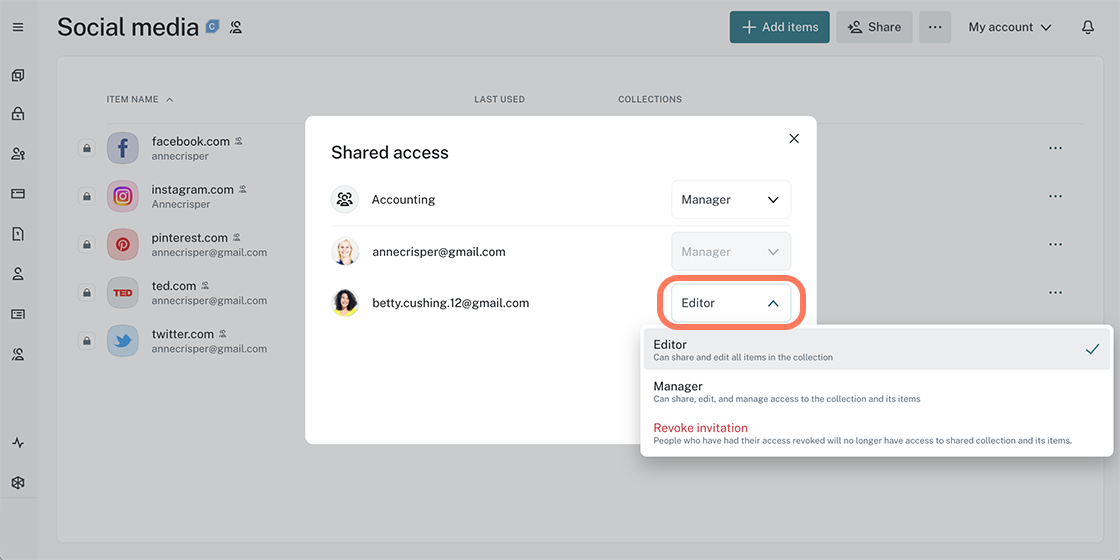The width and height of the screenshot is (1120, 560).
Task: Click the Pinterest item icon
Action: [x=123, y=244]
